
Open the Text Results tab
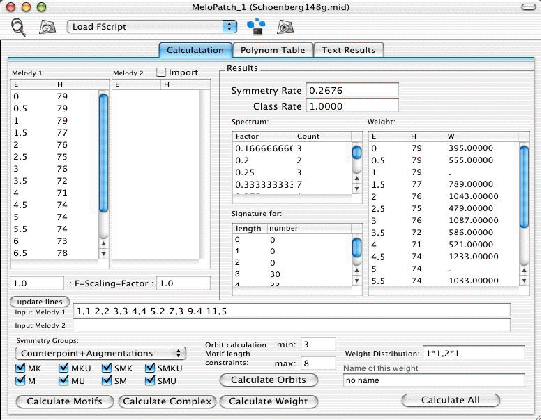pyautogui.click(x=348, y=50)
